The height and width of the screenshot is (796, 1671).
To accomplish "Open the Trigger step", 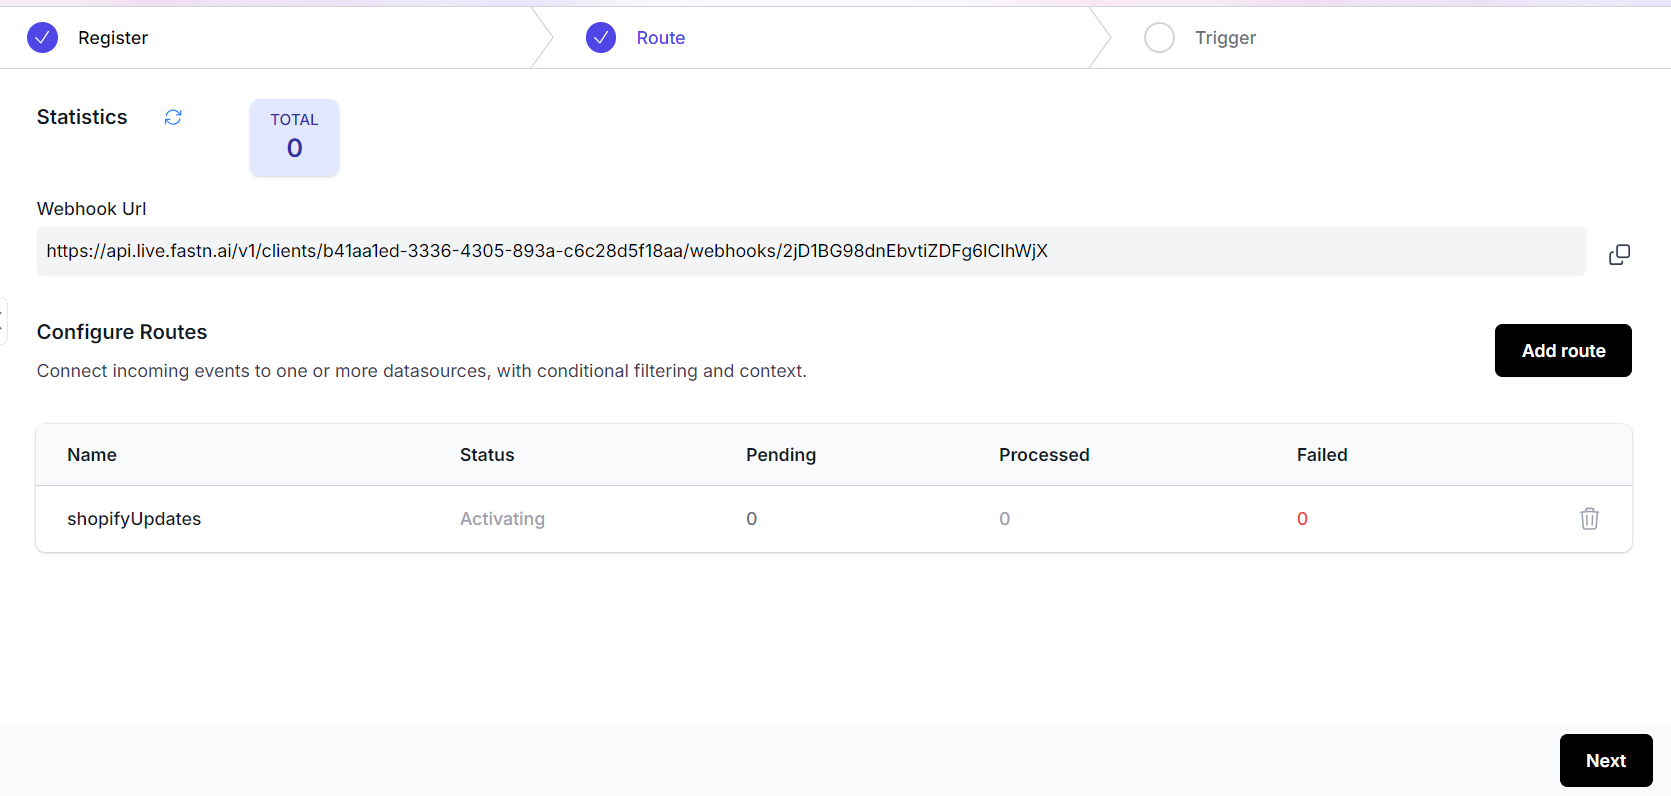I will point(1225,38).
